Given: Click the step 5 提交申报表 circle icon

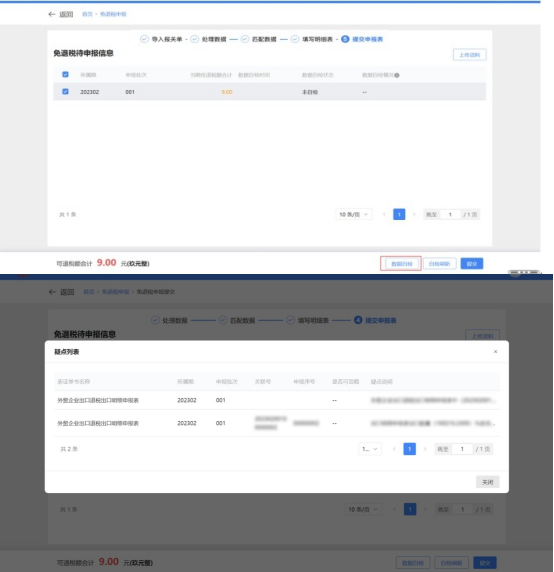Looking at the screenshot, I should [x=345, y=39].
